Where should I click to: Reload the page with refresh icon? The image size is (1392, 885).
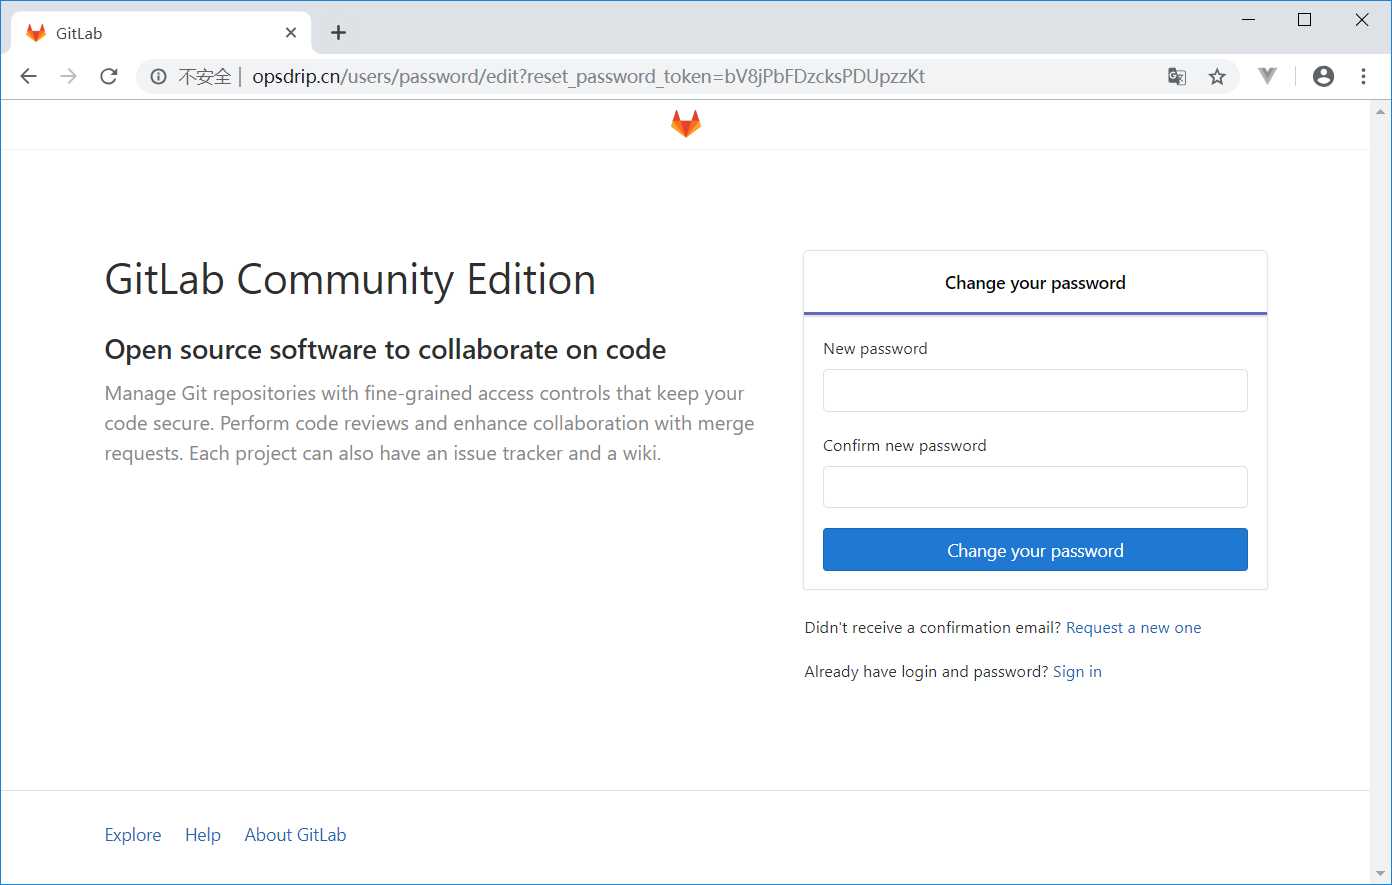[109, 76]
